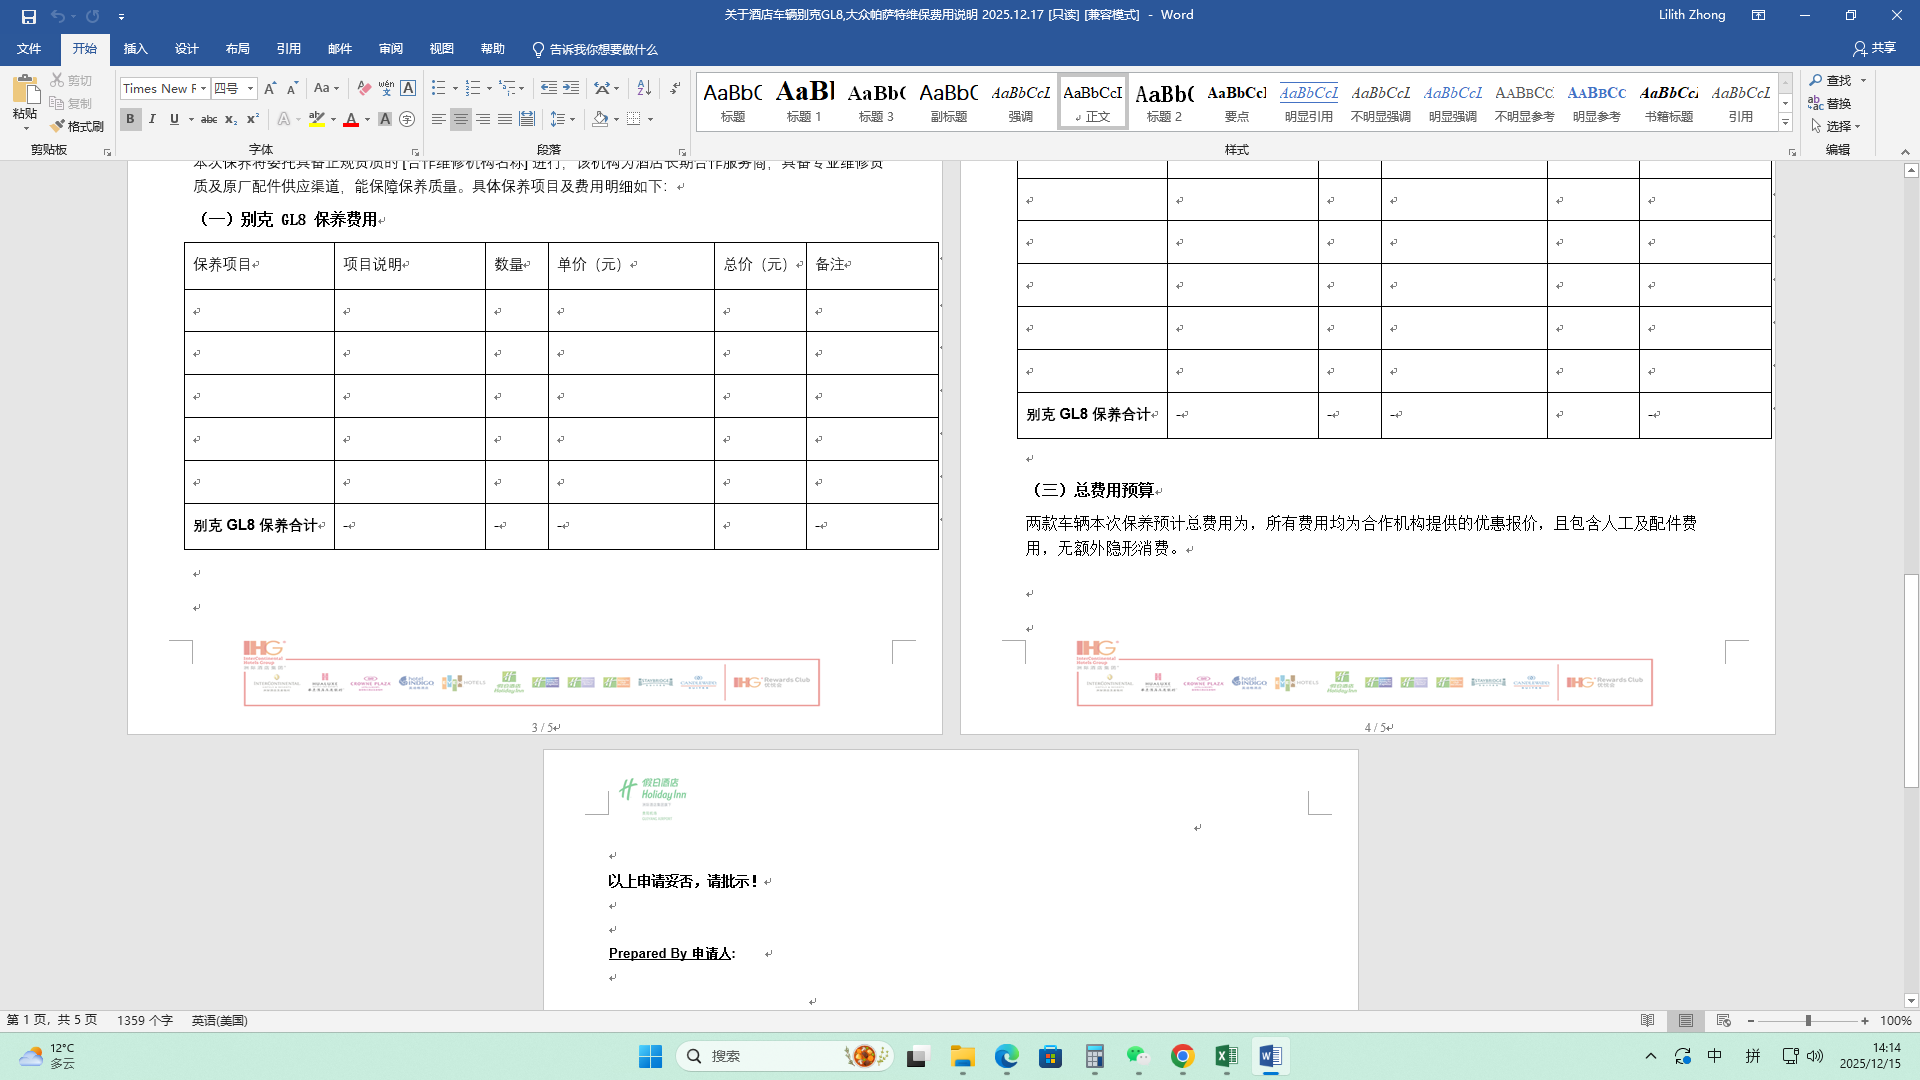Click the Clear All Formatting eraser icon

364,88
